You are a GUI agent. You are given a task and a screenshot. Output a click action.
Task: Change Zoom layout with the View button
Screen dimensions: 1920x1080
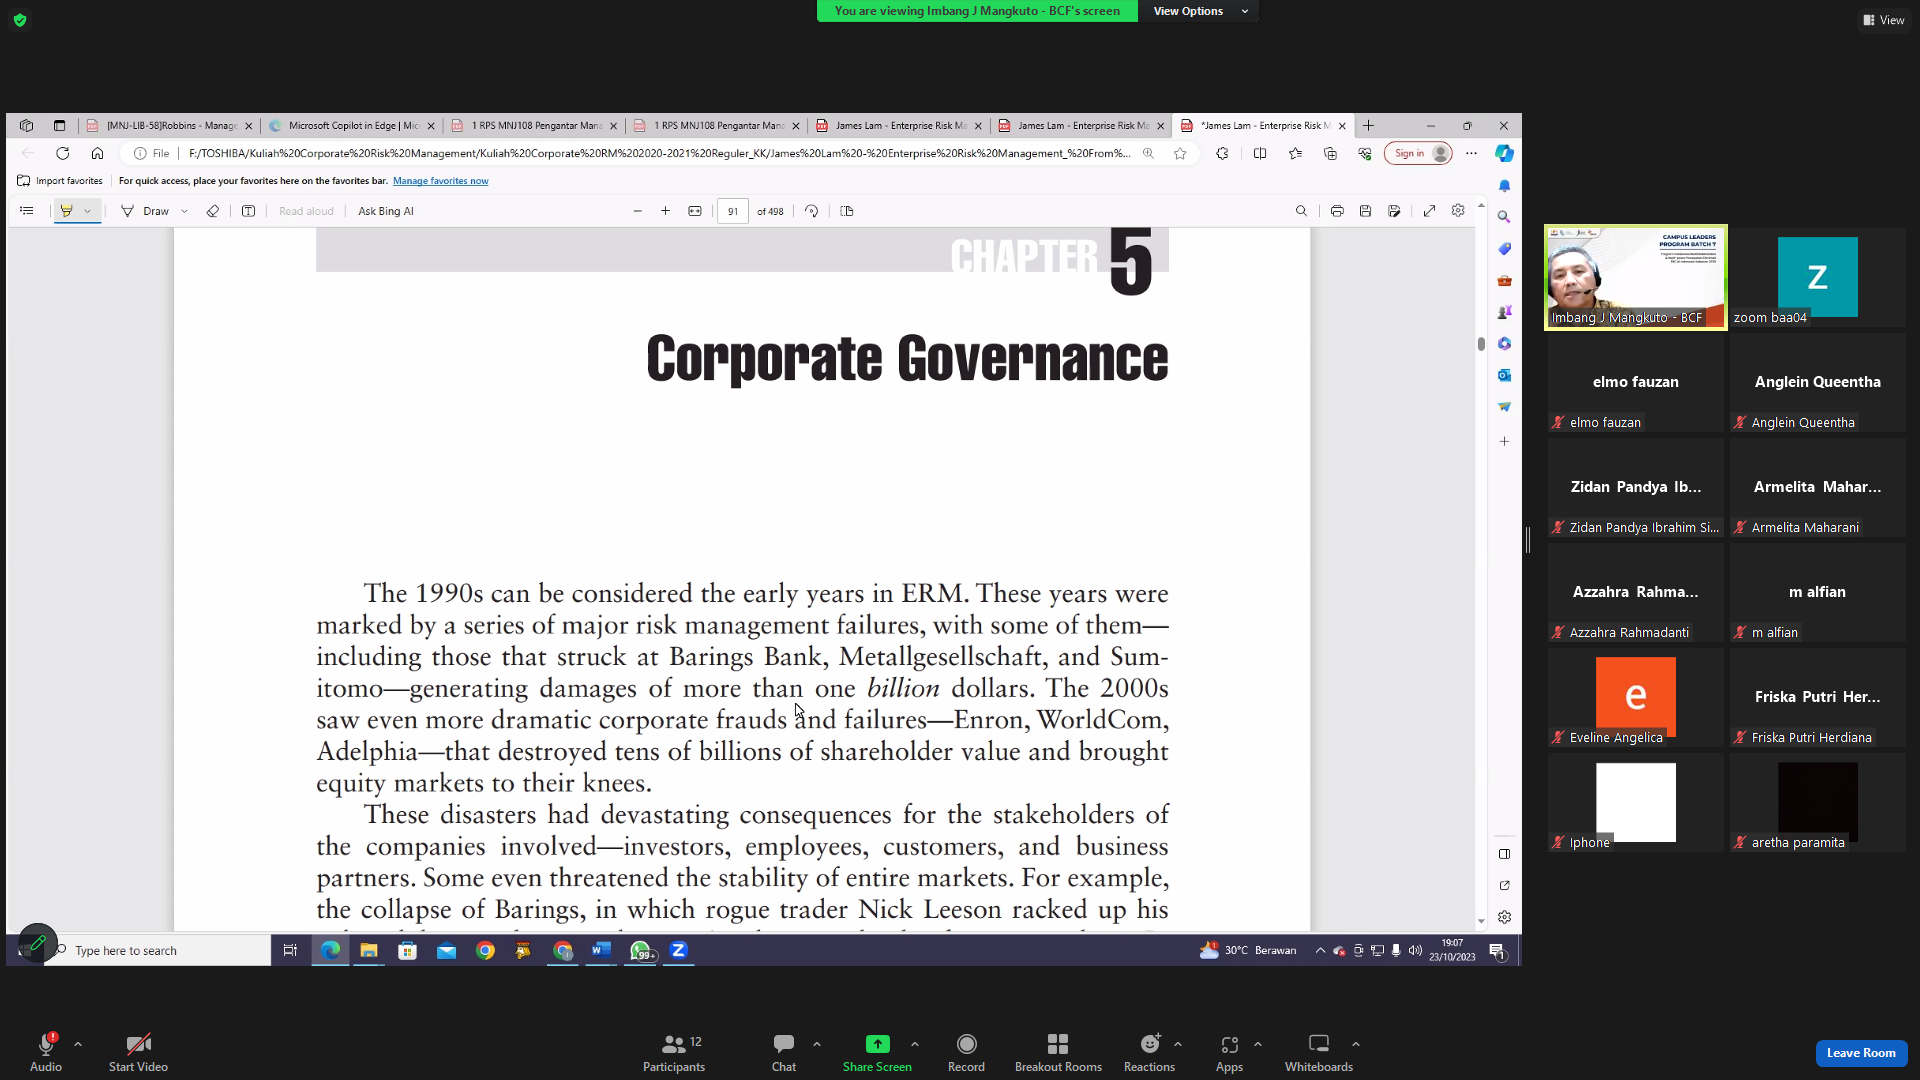click(1884, 20)
